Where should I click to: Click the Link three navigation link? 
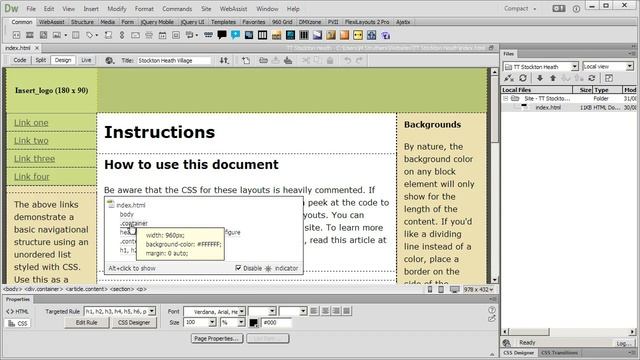pos(34,159)
